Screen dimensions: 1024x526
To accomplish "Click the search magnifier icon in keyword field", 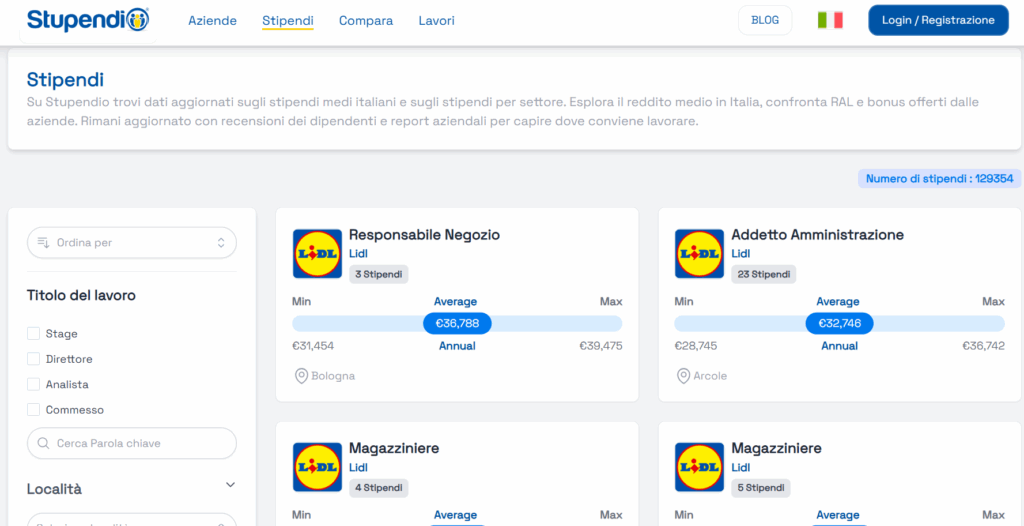I will tap(44, 443).
